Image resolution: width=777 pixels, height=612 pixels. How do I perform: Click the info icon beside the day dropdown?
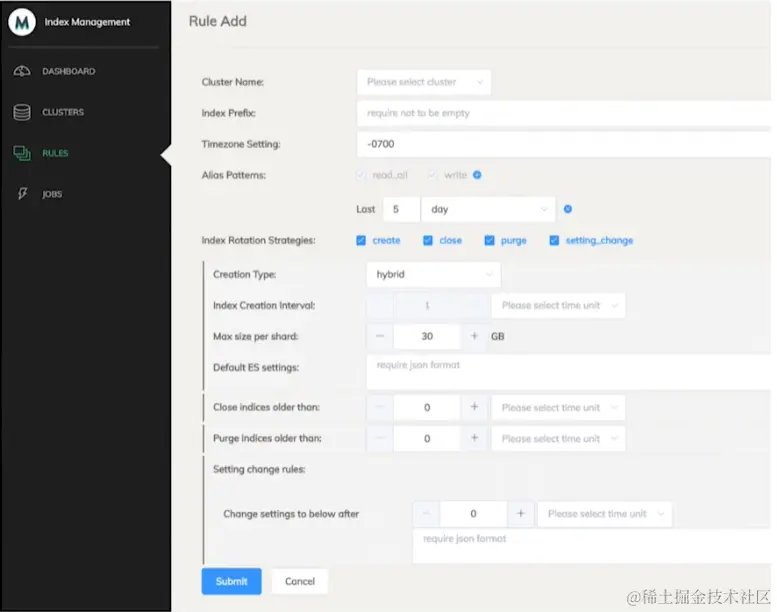pos(568,209)
